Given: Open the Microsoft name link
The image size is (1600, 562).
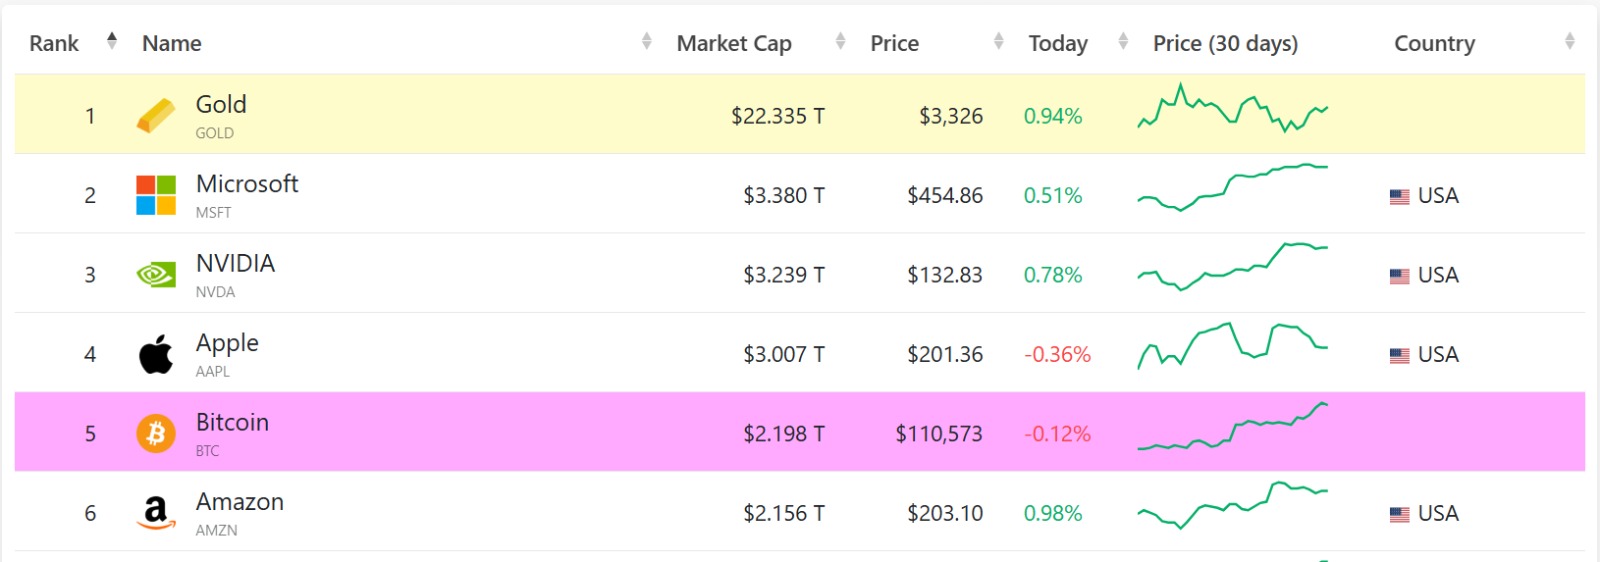Looking at the screenshot, I should (x=247, y=184).
